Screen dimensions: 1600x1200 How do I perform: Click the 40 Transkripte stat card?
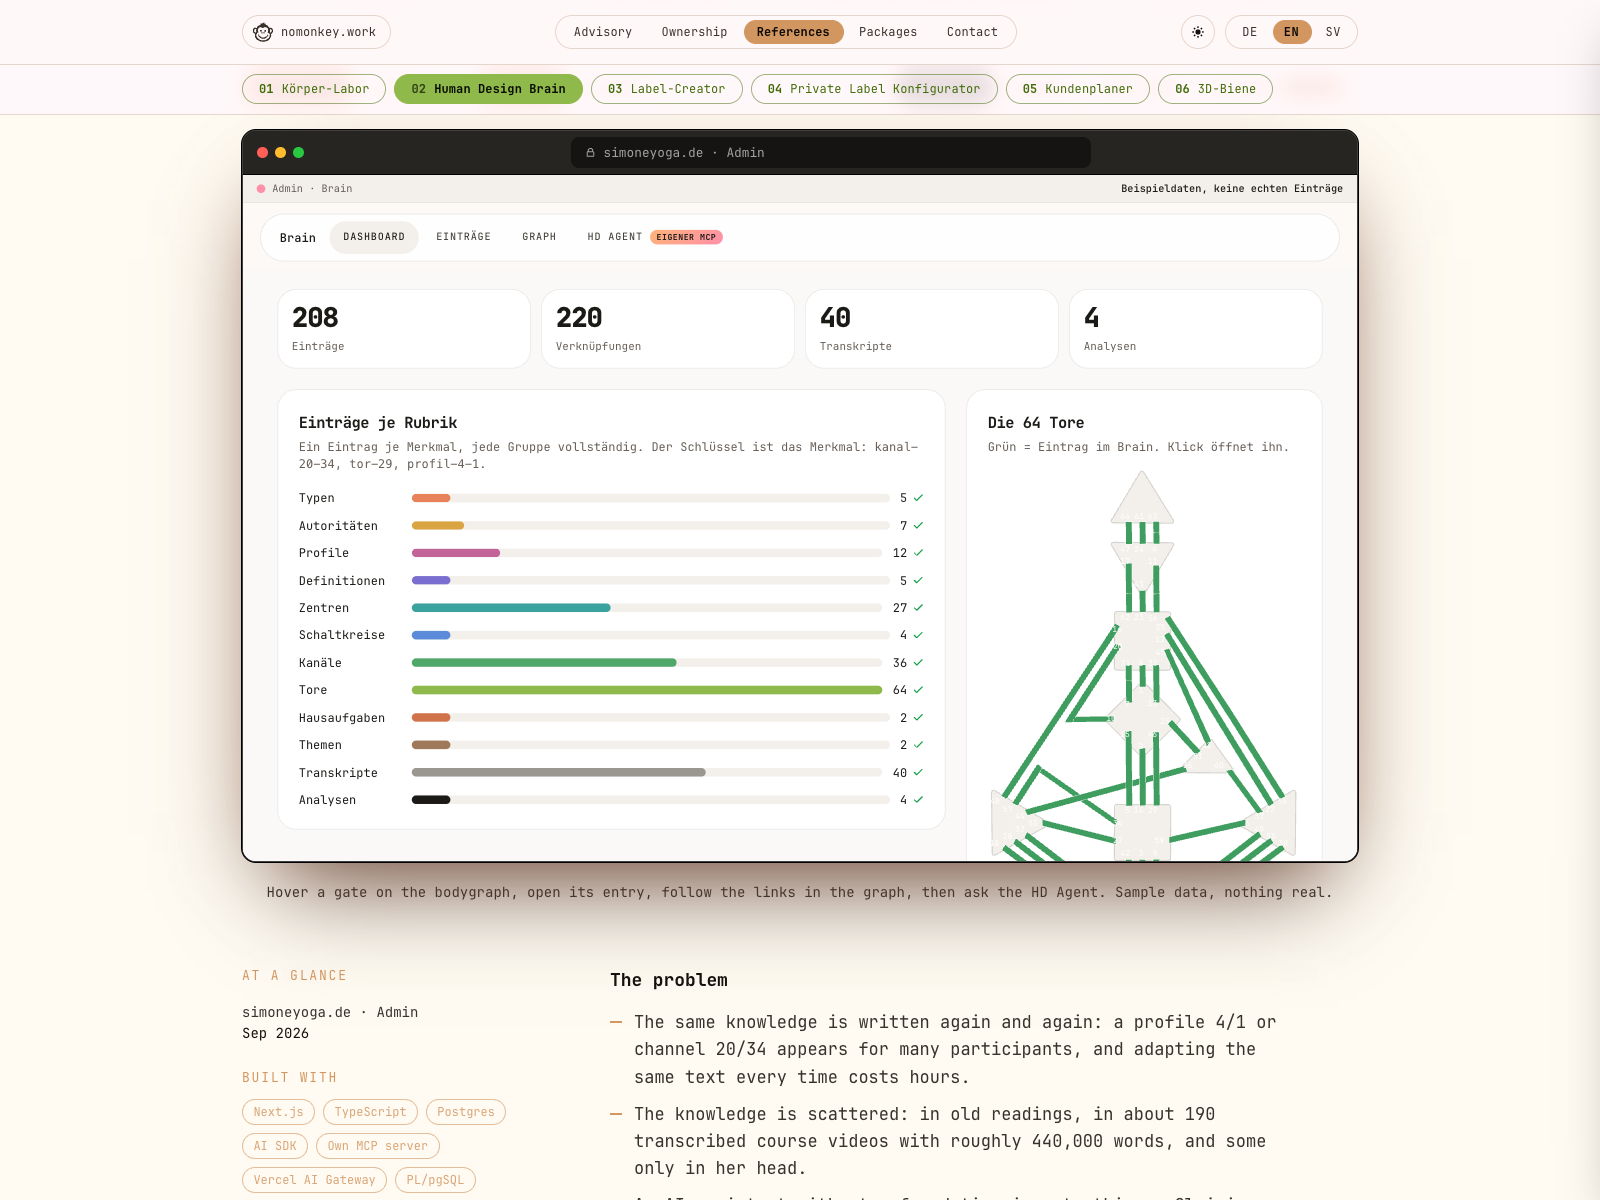tap(932, 329)
